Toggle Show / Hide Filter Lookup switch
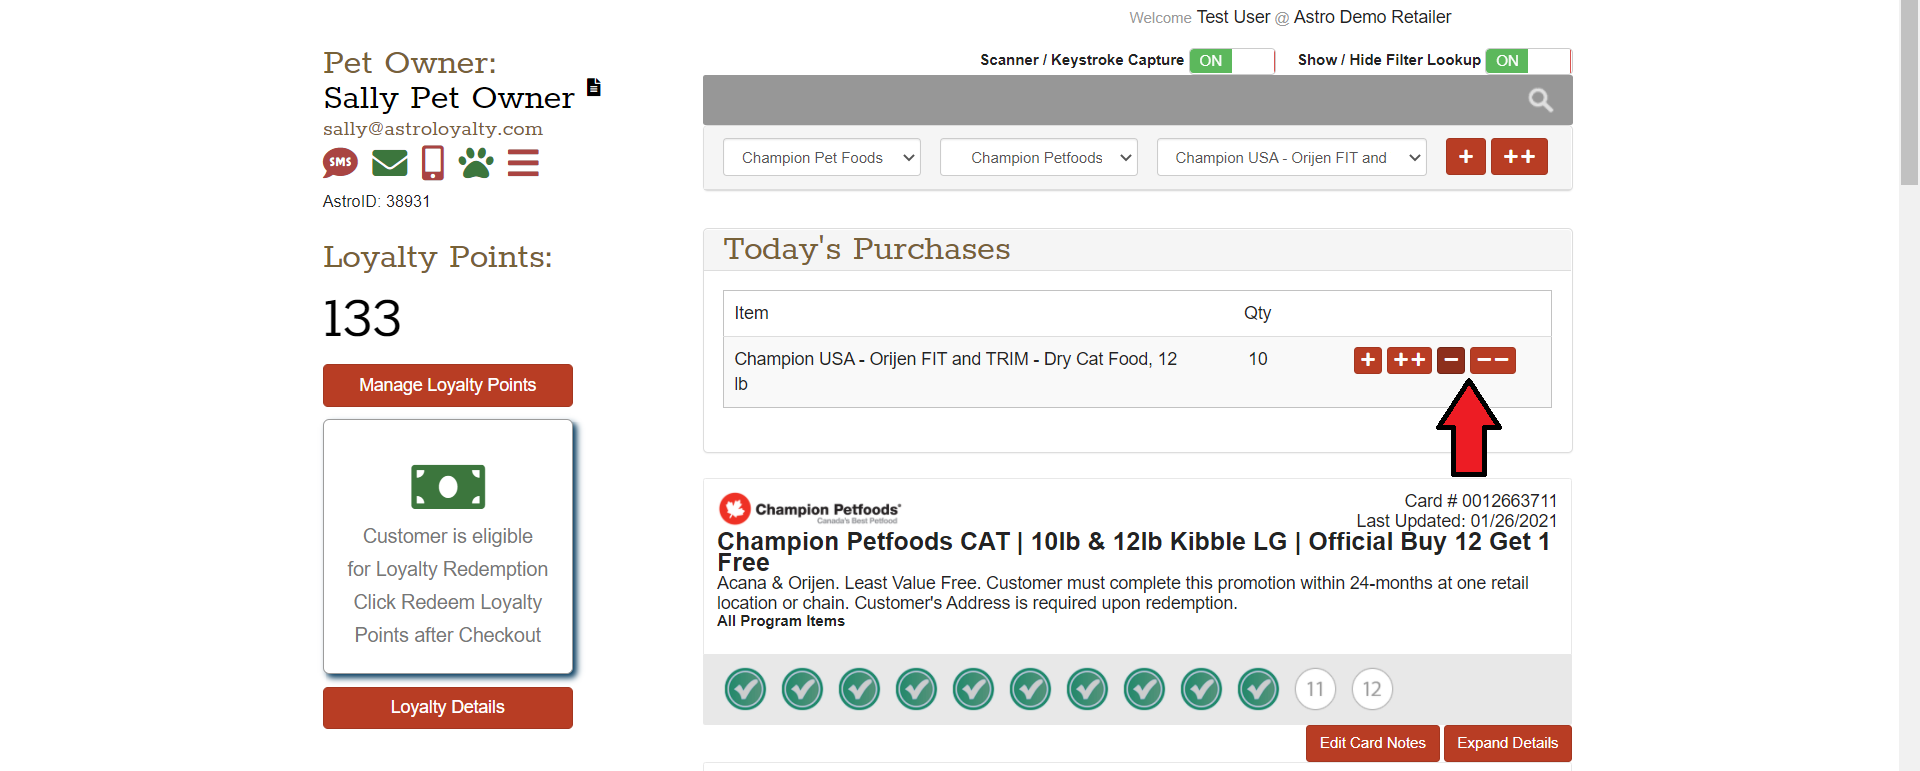This screenshot has width=1920, height=771. point(1528,61)
